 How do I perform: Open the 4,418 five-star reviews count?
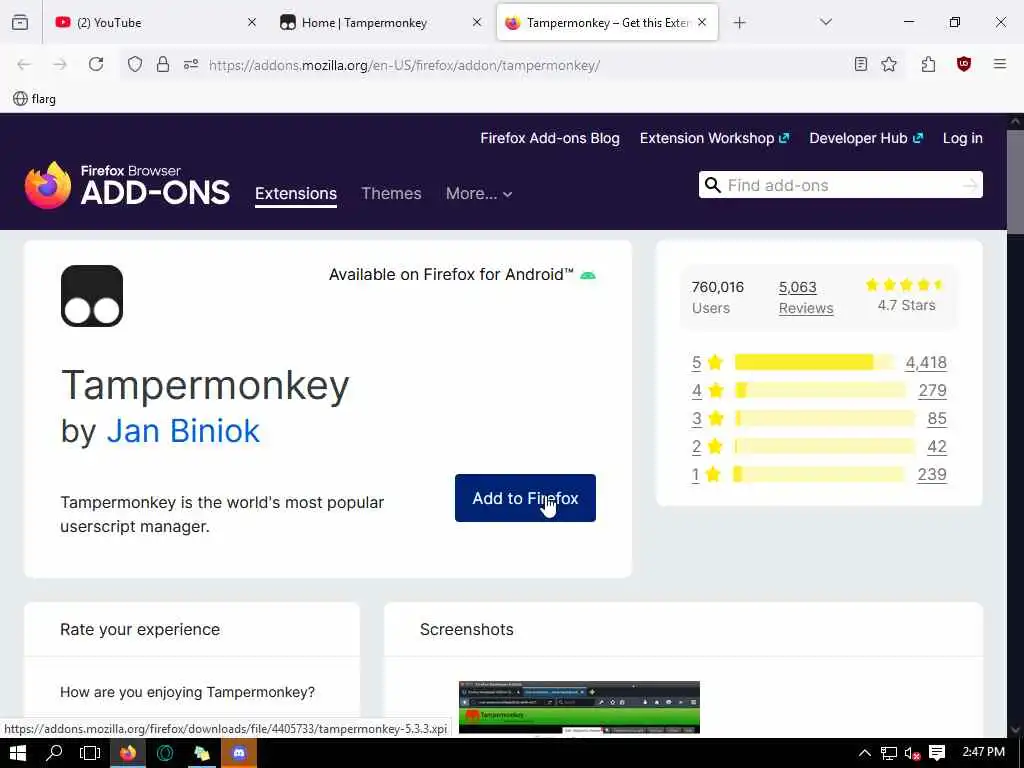(x=925, y=362)
